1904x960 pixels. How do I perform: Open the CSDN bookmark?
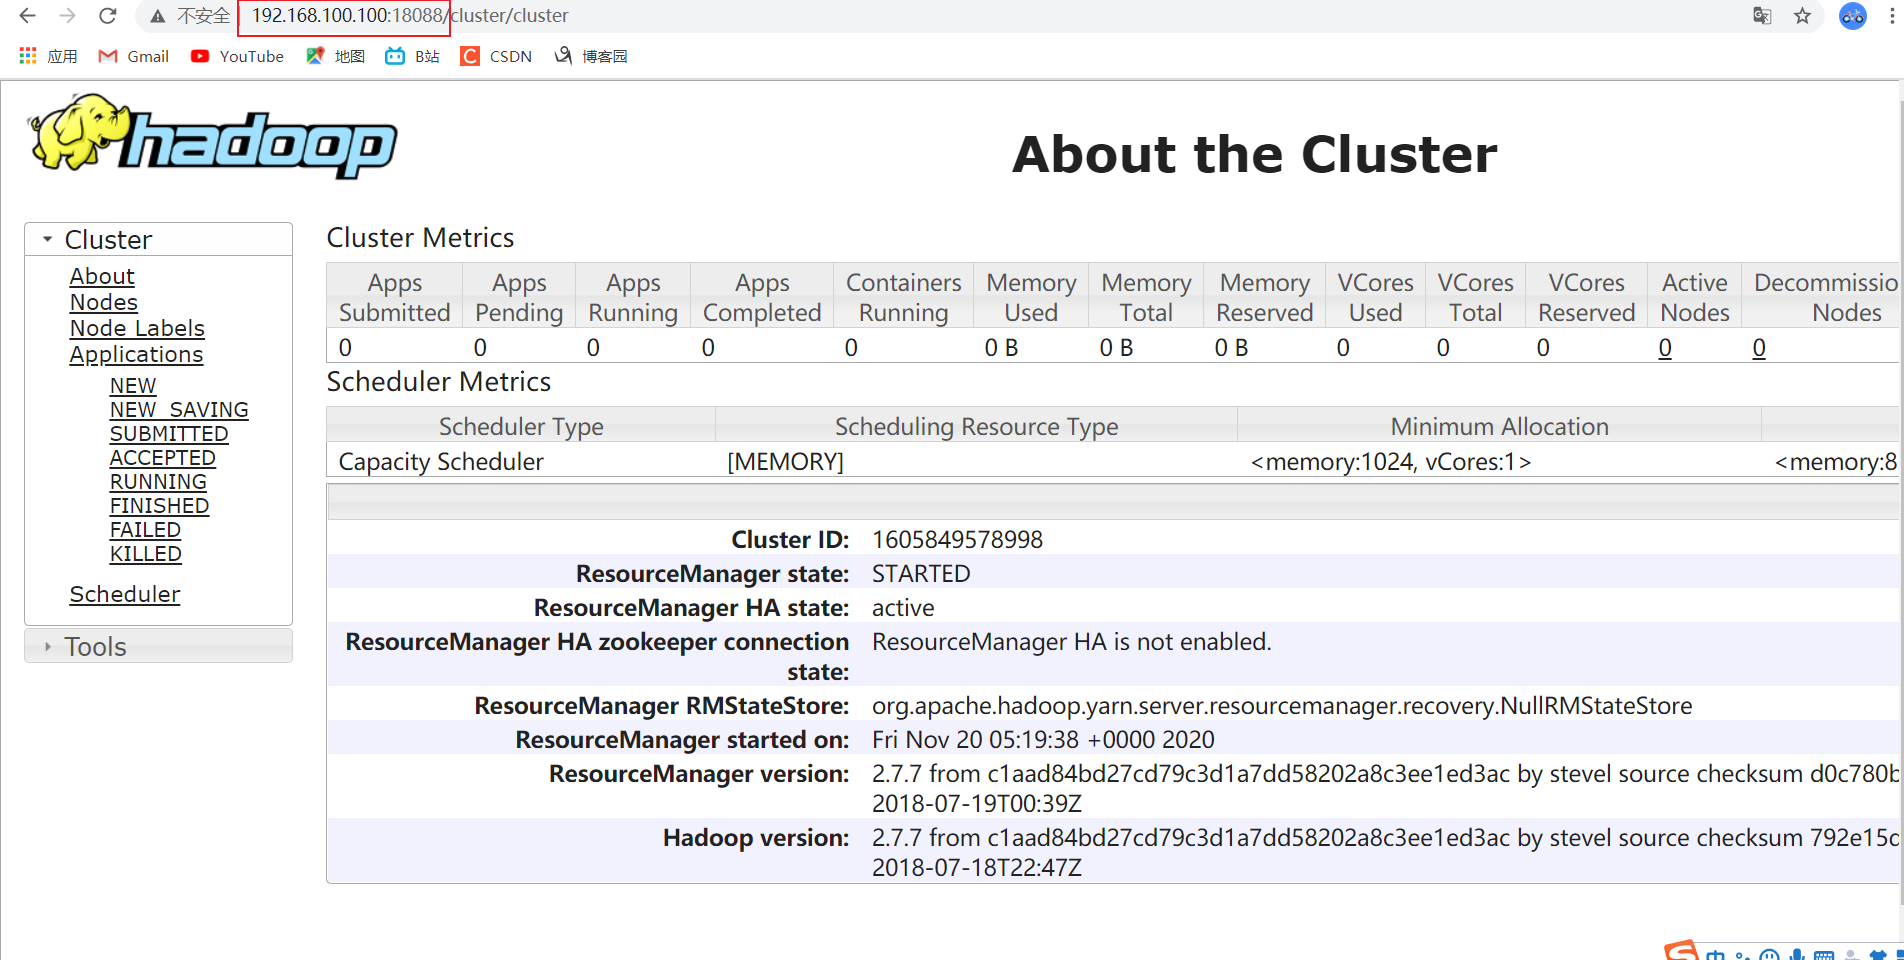click(x=496, y=56)
